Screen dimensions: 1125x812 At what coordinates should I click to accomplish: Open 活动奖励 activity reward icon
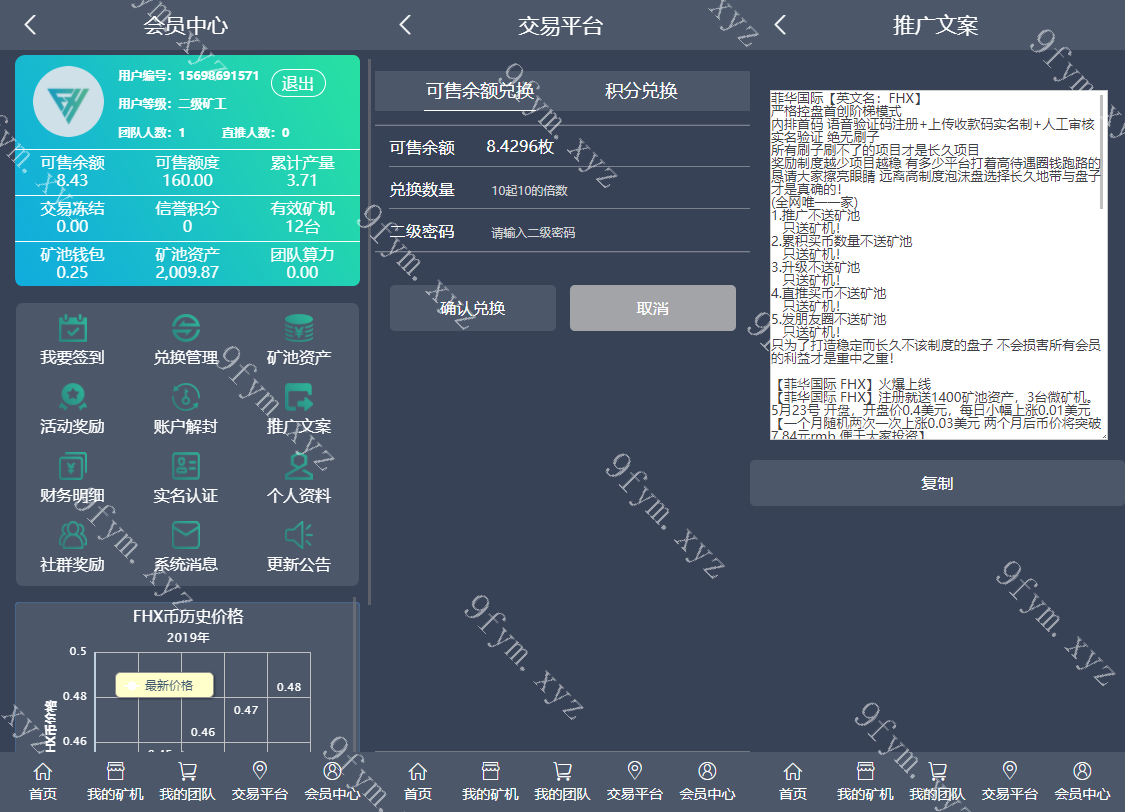click(x=72, y=397)
